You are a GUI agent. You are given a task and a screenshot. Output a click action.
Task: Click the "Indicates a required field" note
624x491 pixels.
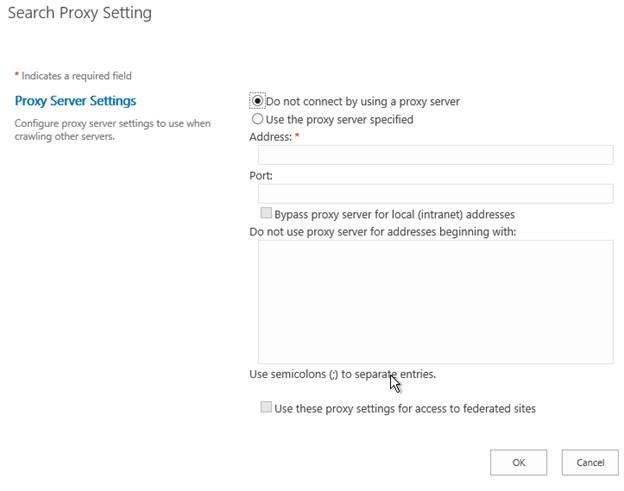[75, 76]
